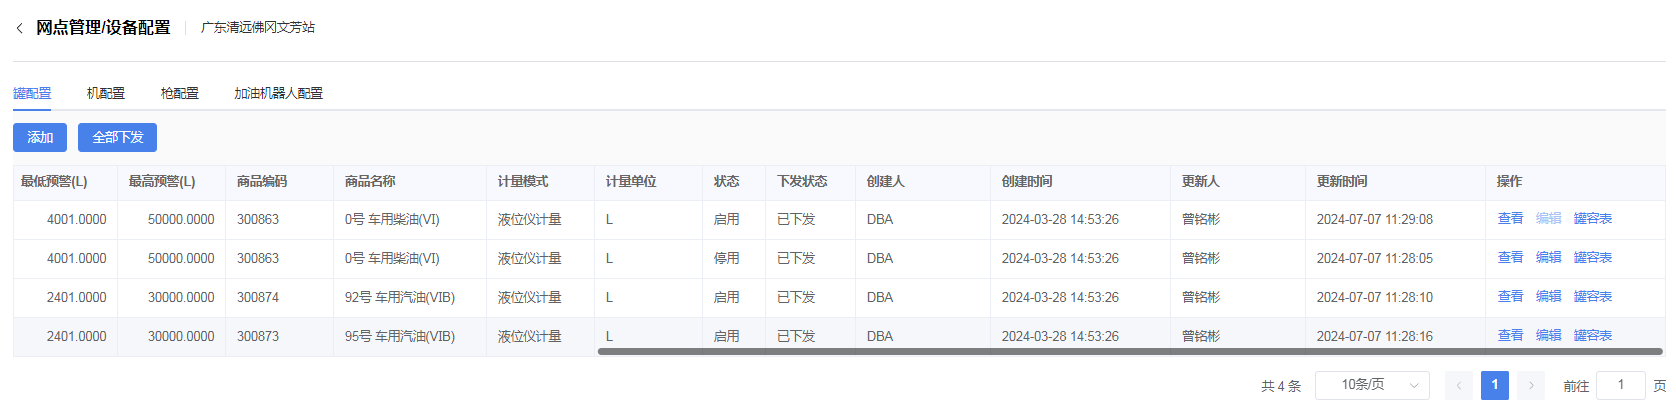View the first 0号 车用柴油(VI) row via 查看
1676x413 pixels.
(x=1510, y=219)
